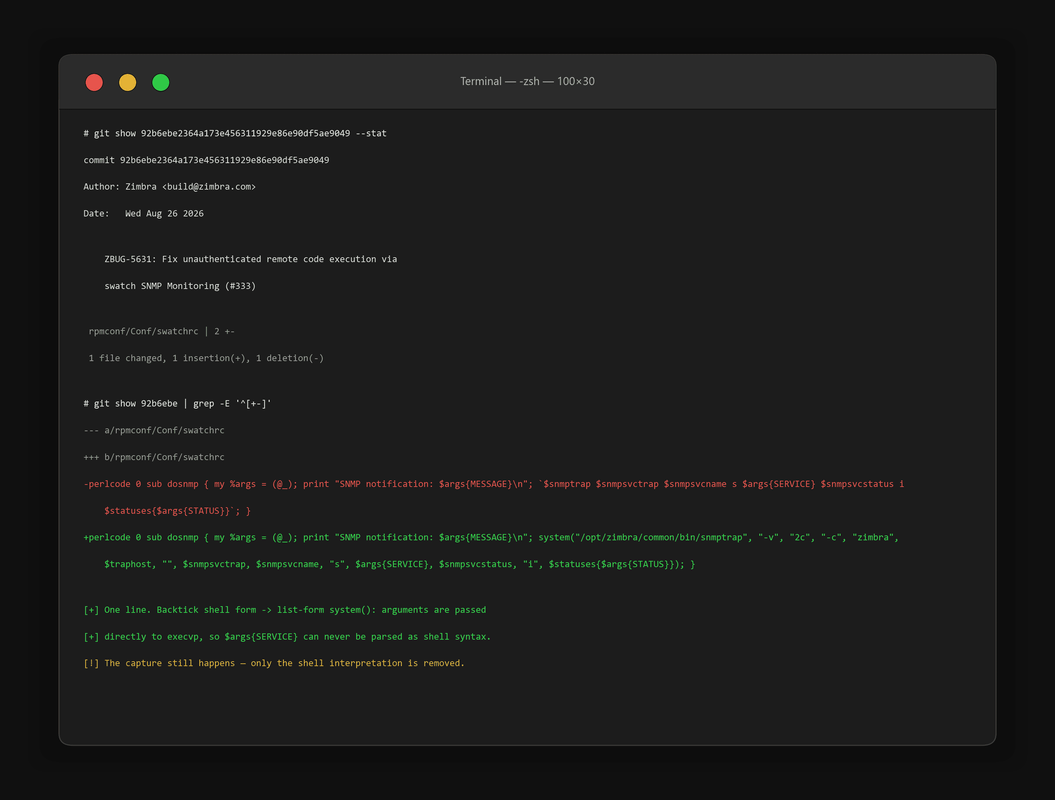The height and width of the screenshot is (800, 1055).
Task: Close the Terminal window with red button
Action: pos(94,82)
